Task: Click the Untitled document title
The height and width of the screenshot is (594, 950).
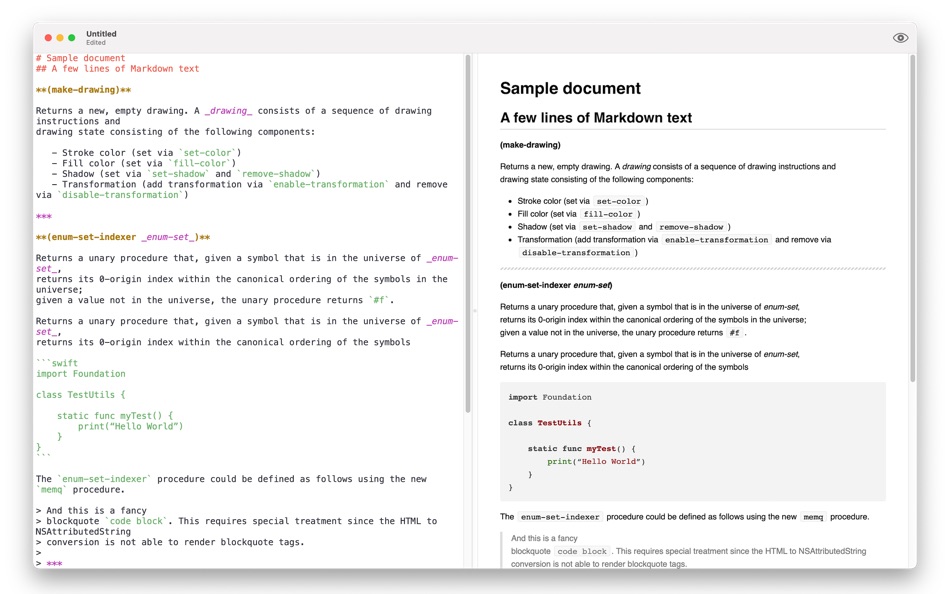Action: (101, 34)
